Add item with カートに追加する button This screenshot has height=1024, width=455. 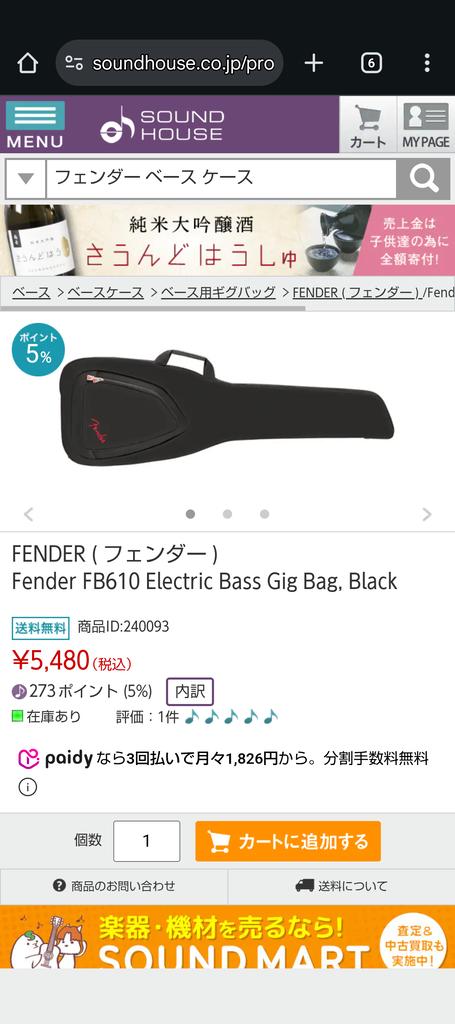pos(288,841)
